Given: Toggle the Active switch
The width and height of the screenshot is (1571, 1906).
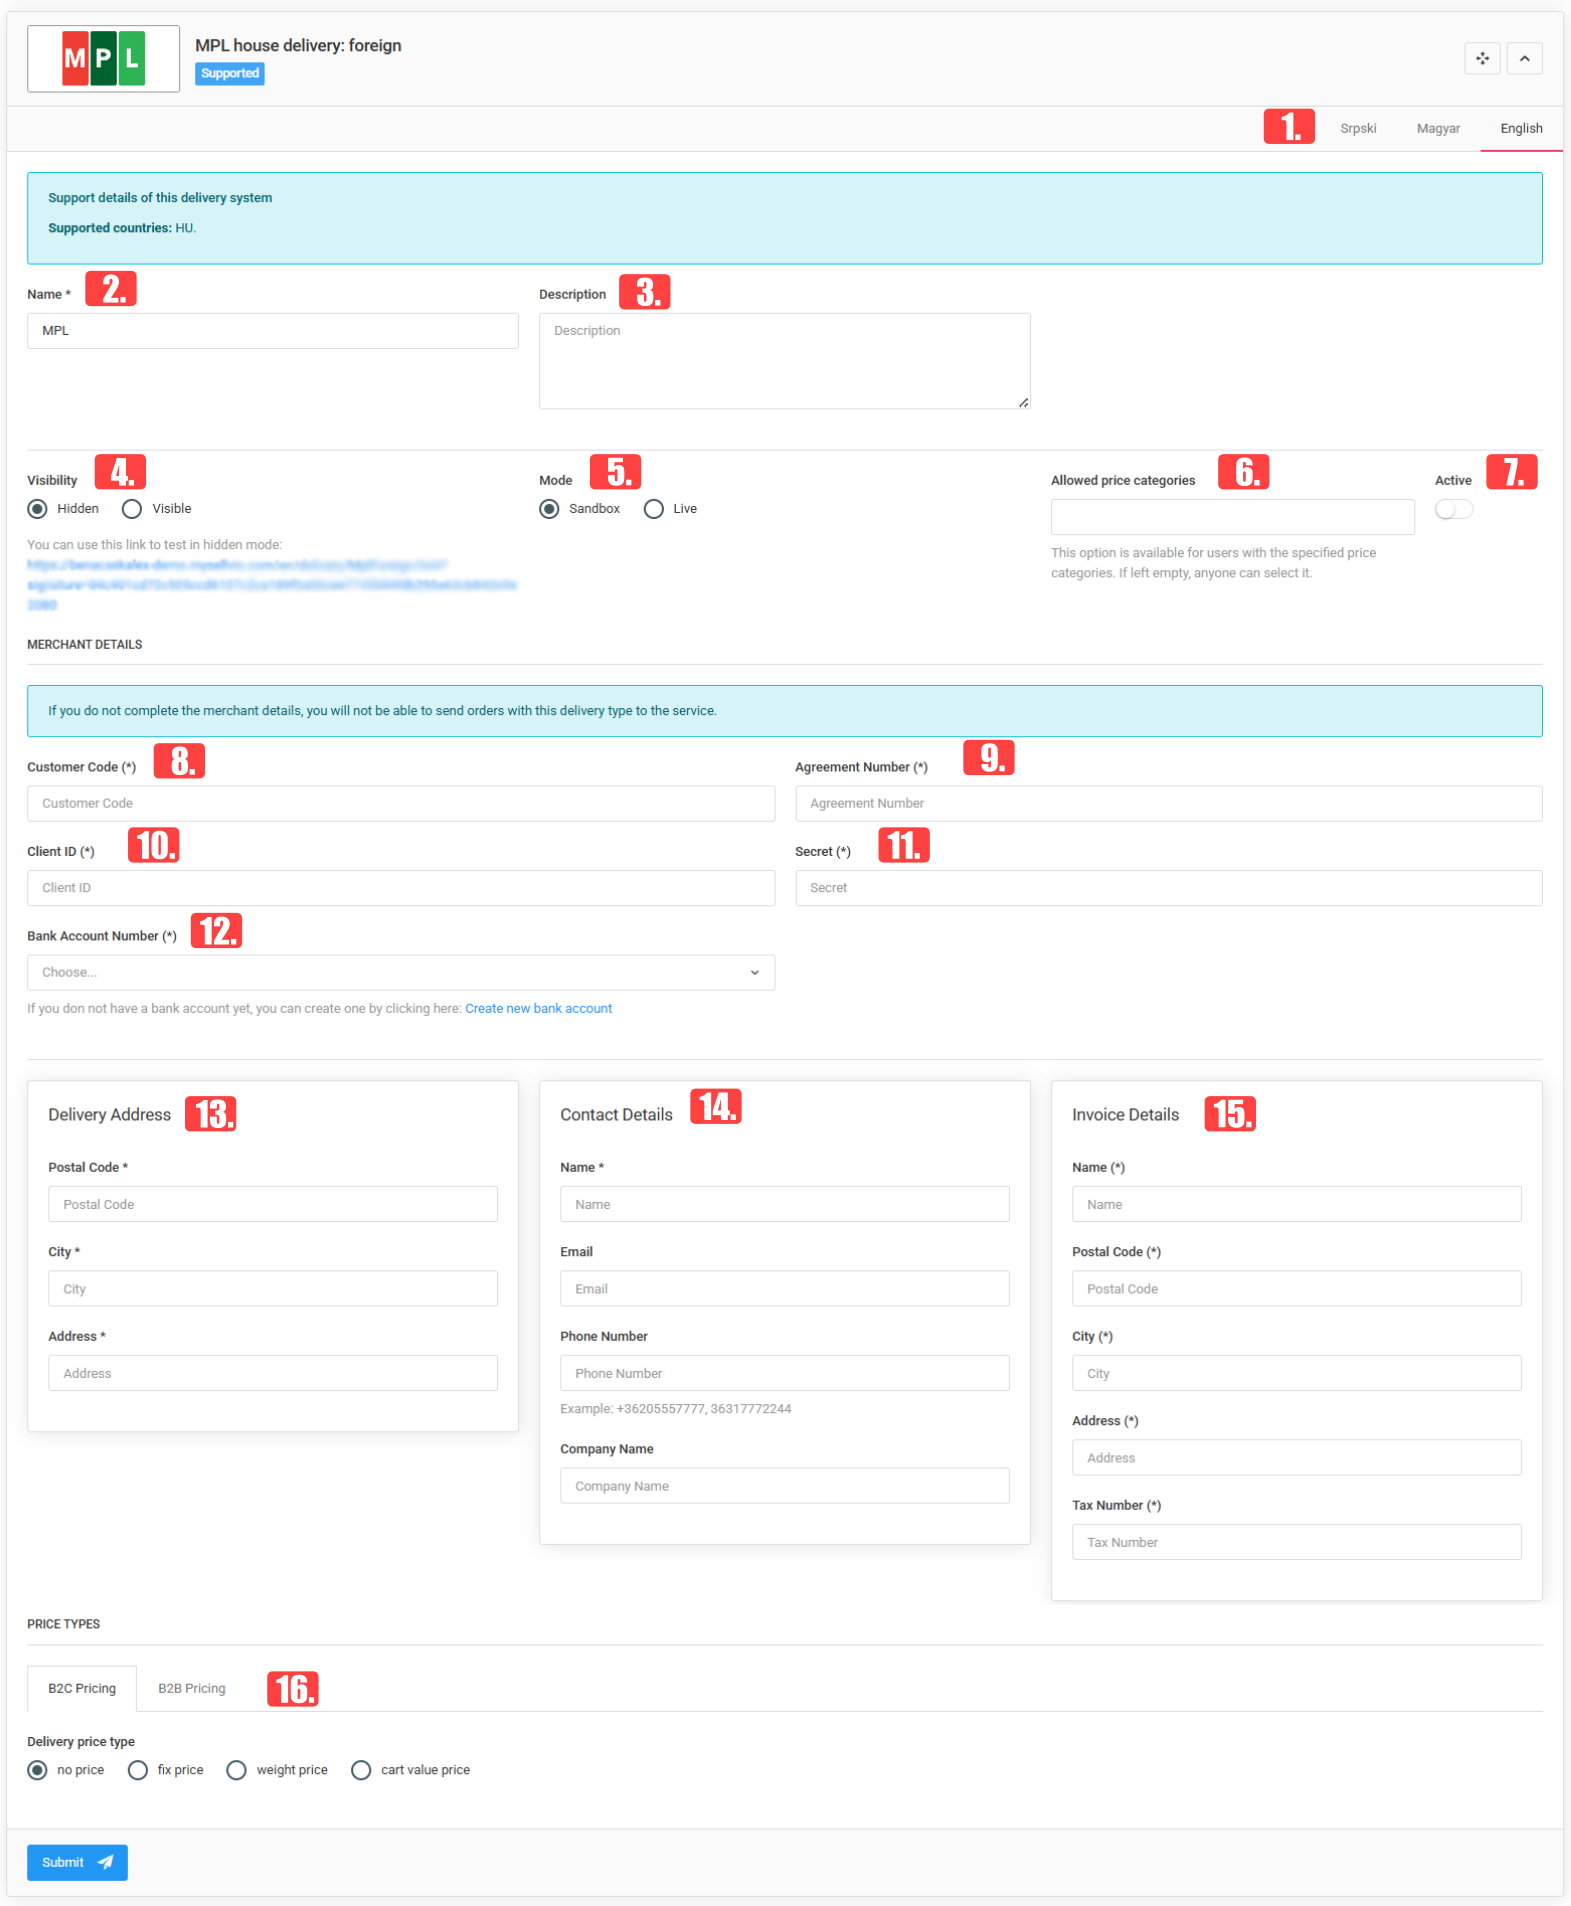Looking at the screenshot, I should (1454, 510).
